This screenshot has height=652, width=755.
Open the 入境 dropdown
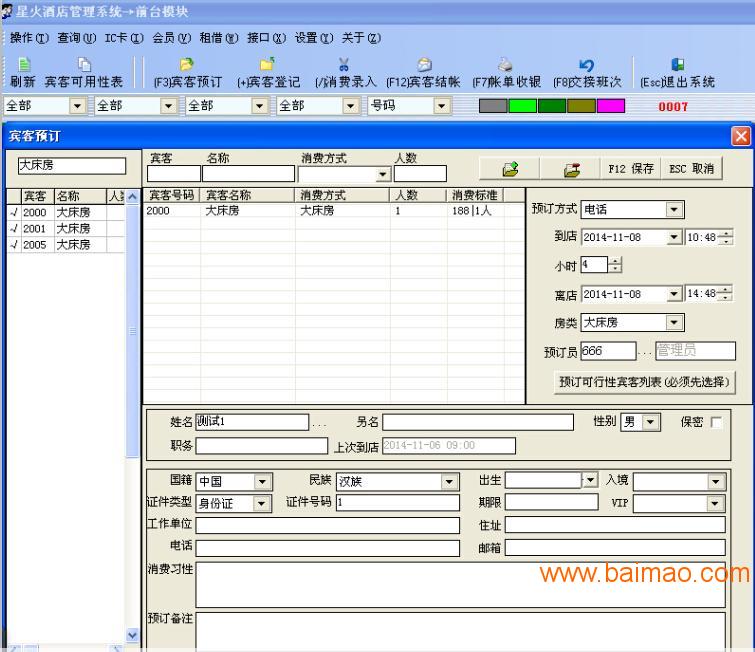coord(716,481)
